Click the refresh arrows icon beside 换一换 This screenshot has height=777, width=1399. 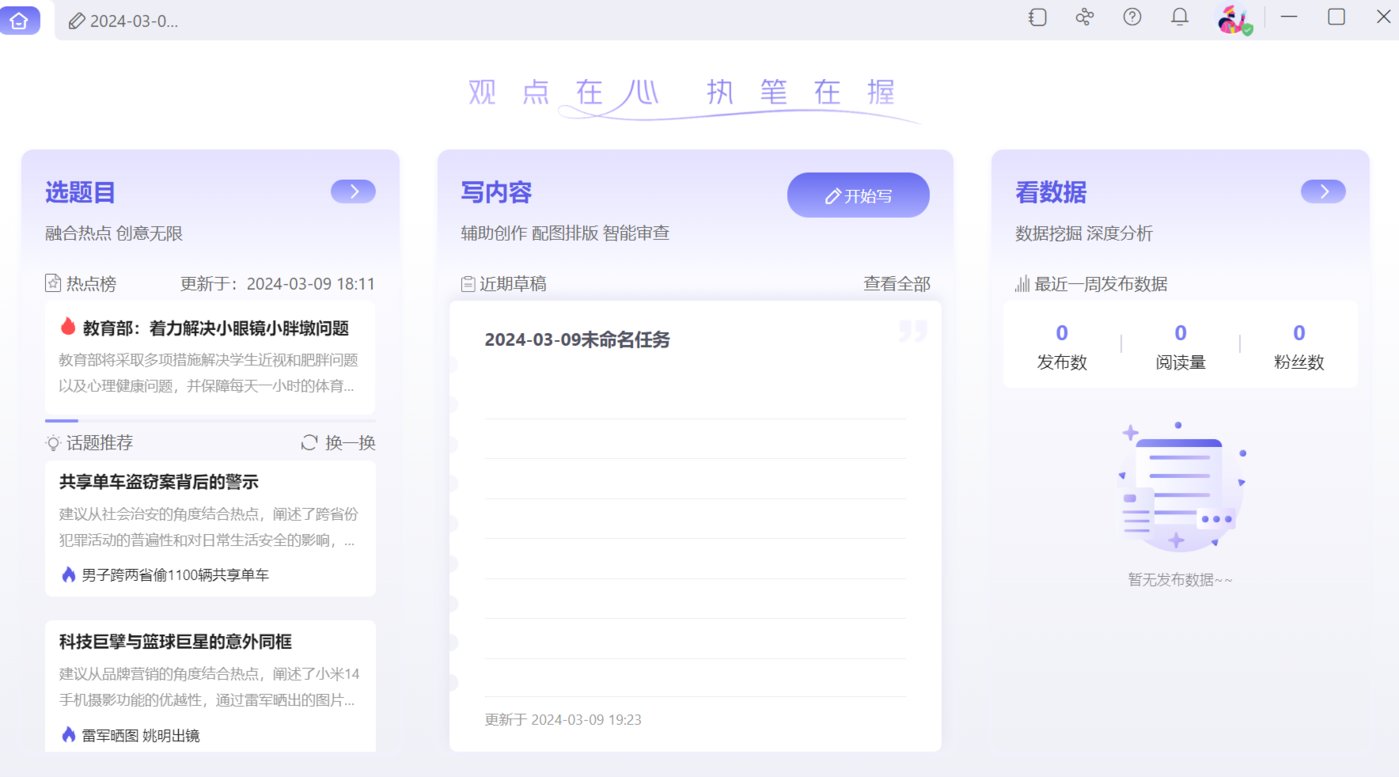click(310, 443)
